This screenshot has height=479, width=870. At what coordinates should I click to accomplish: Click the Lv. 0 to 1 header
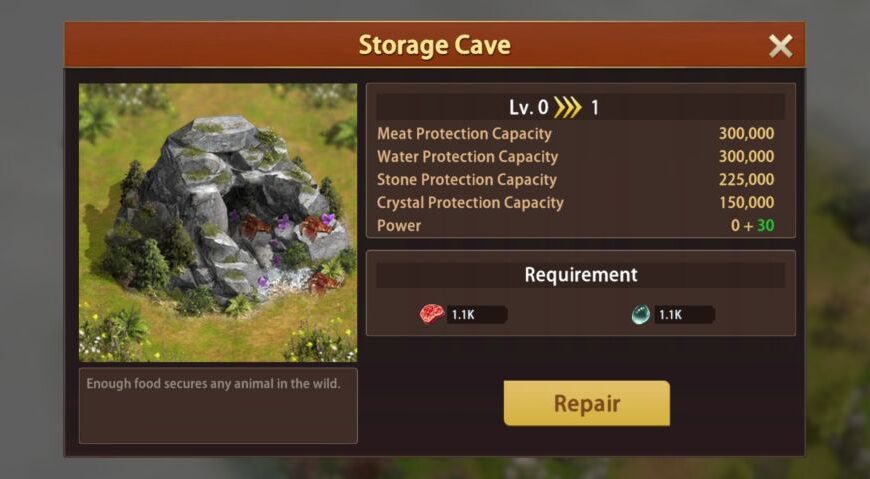click(x=581, y=107)
